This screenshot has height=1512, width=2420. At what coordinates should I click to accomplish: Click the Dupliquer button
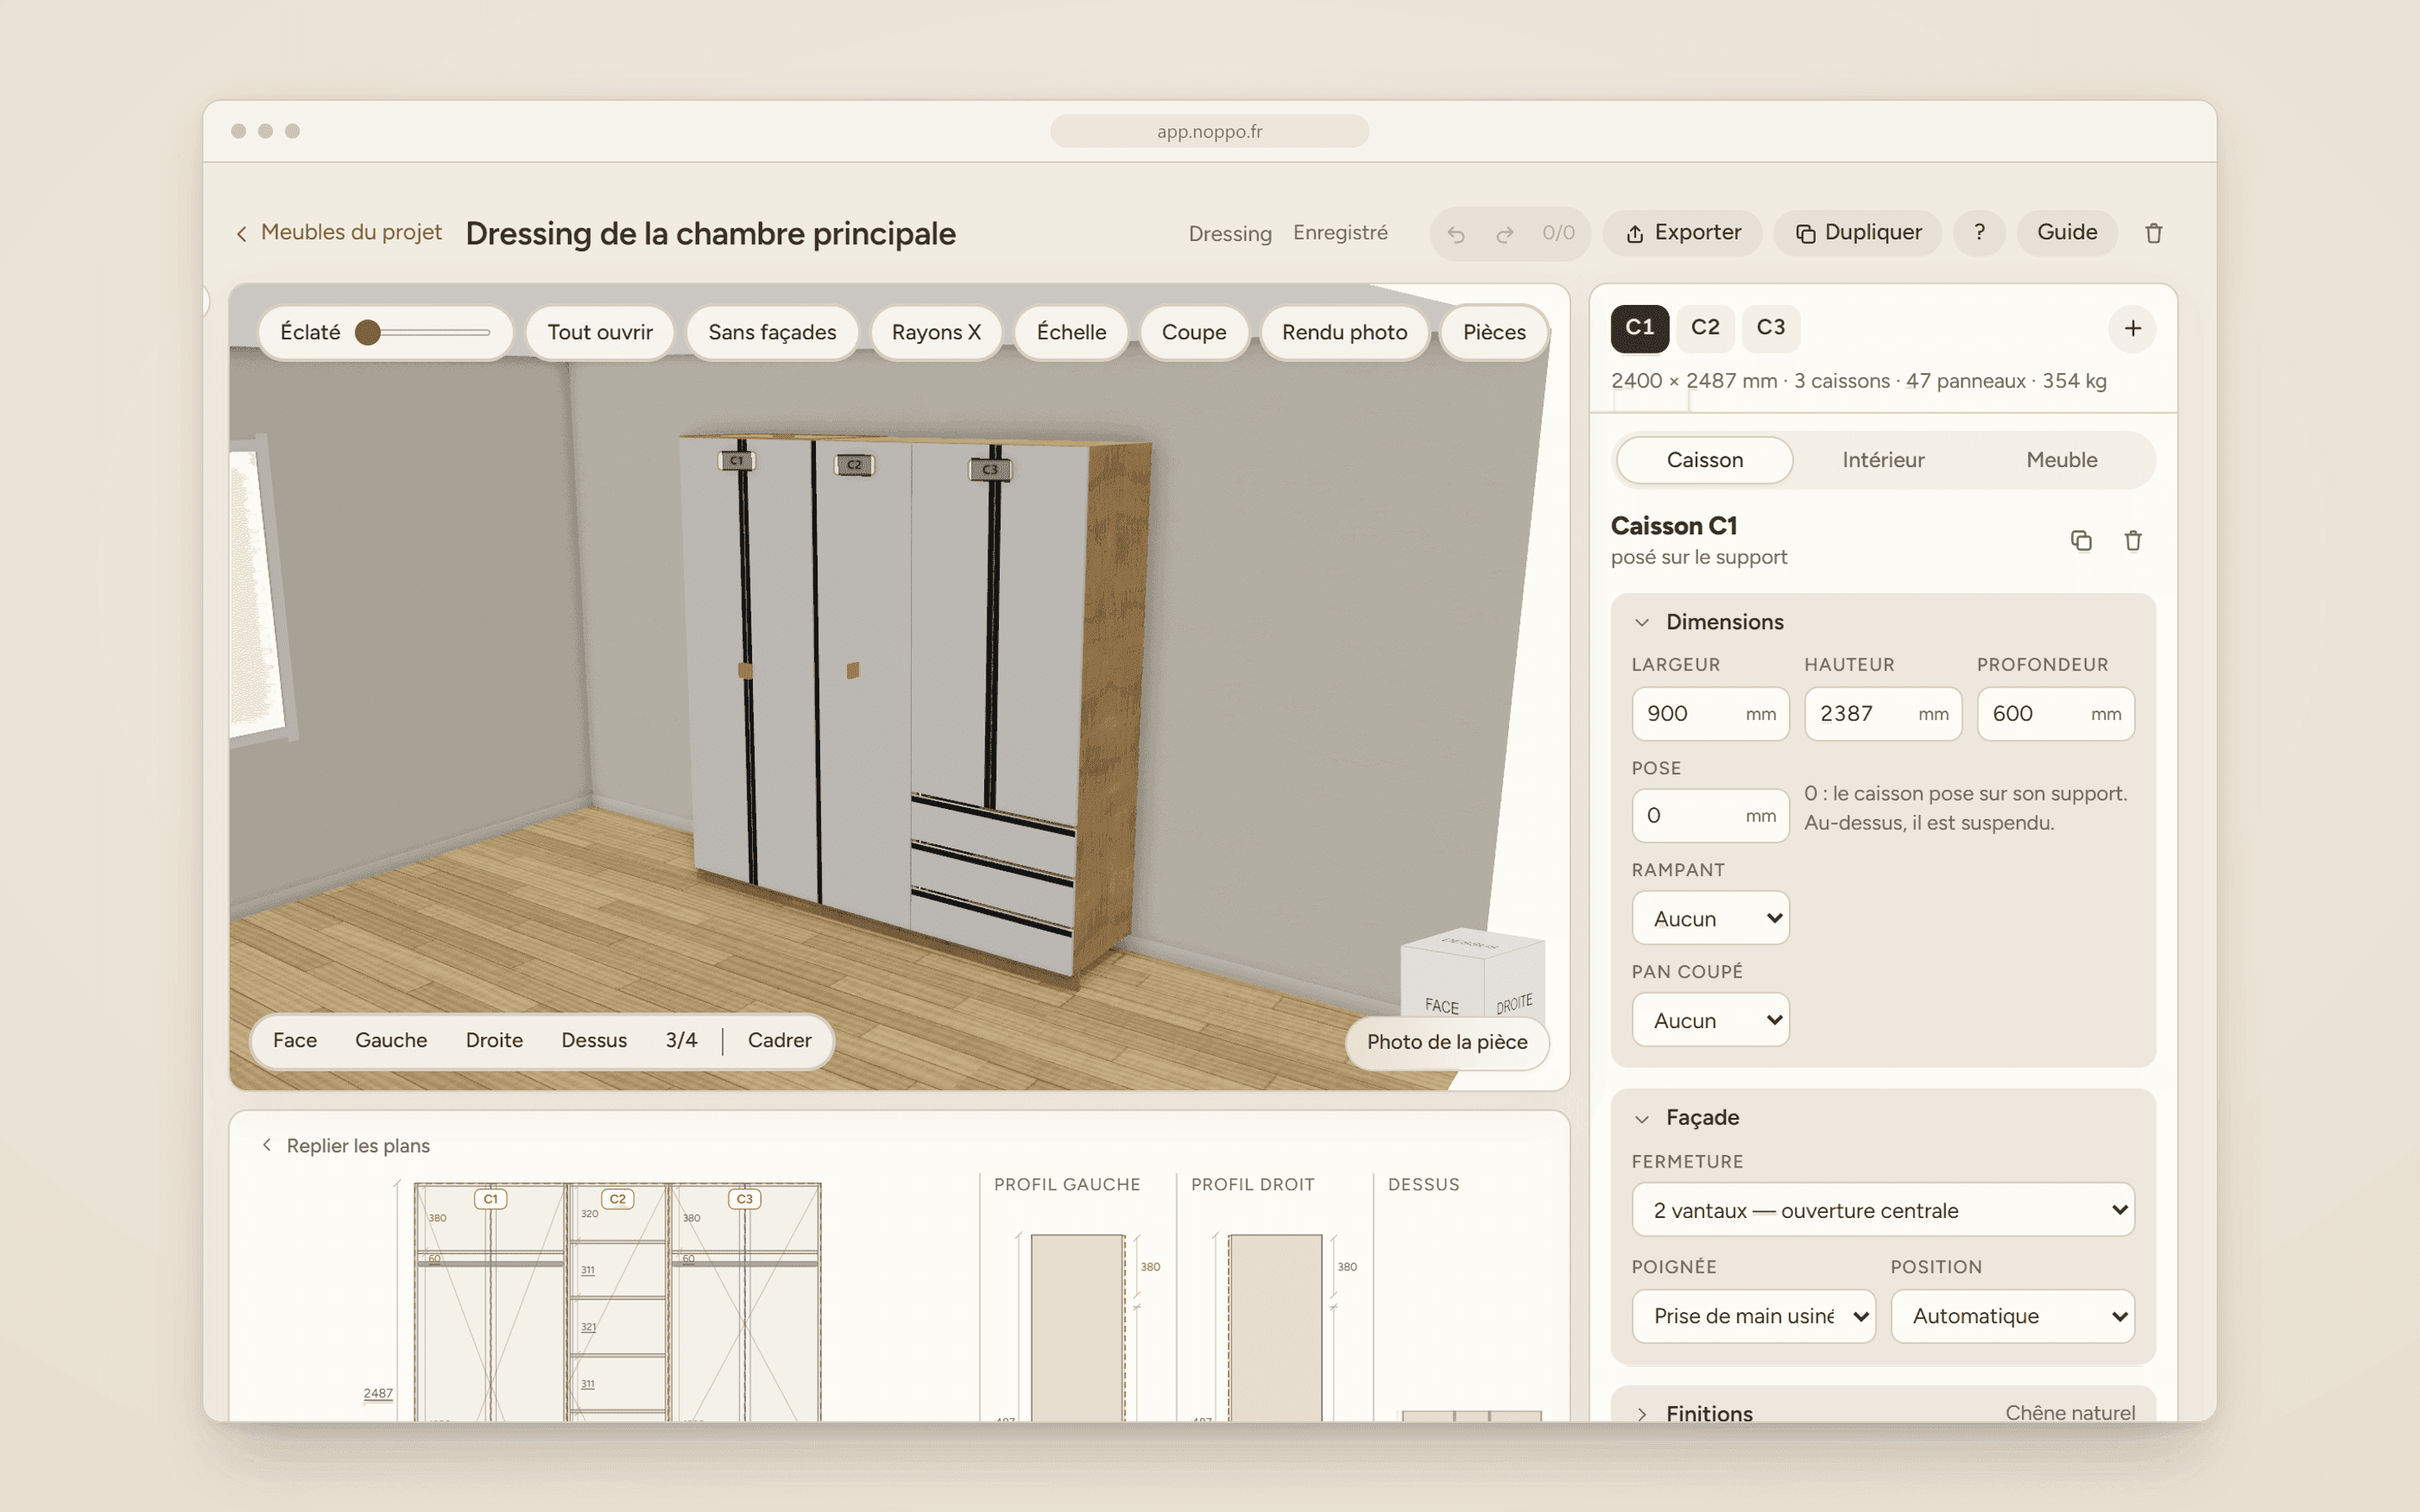(1858, 233)
